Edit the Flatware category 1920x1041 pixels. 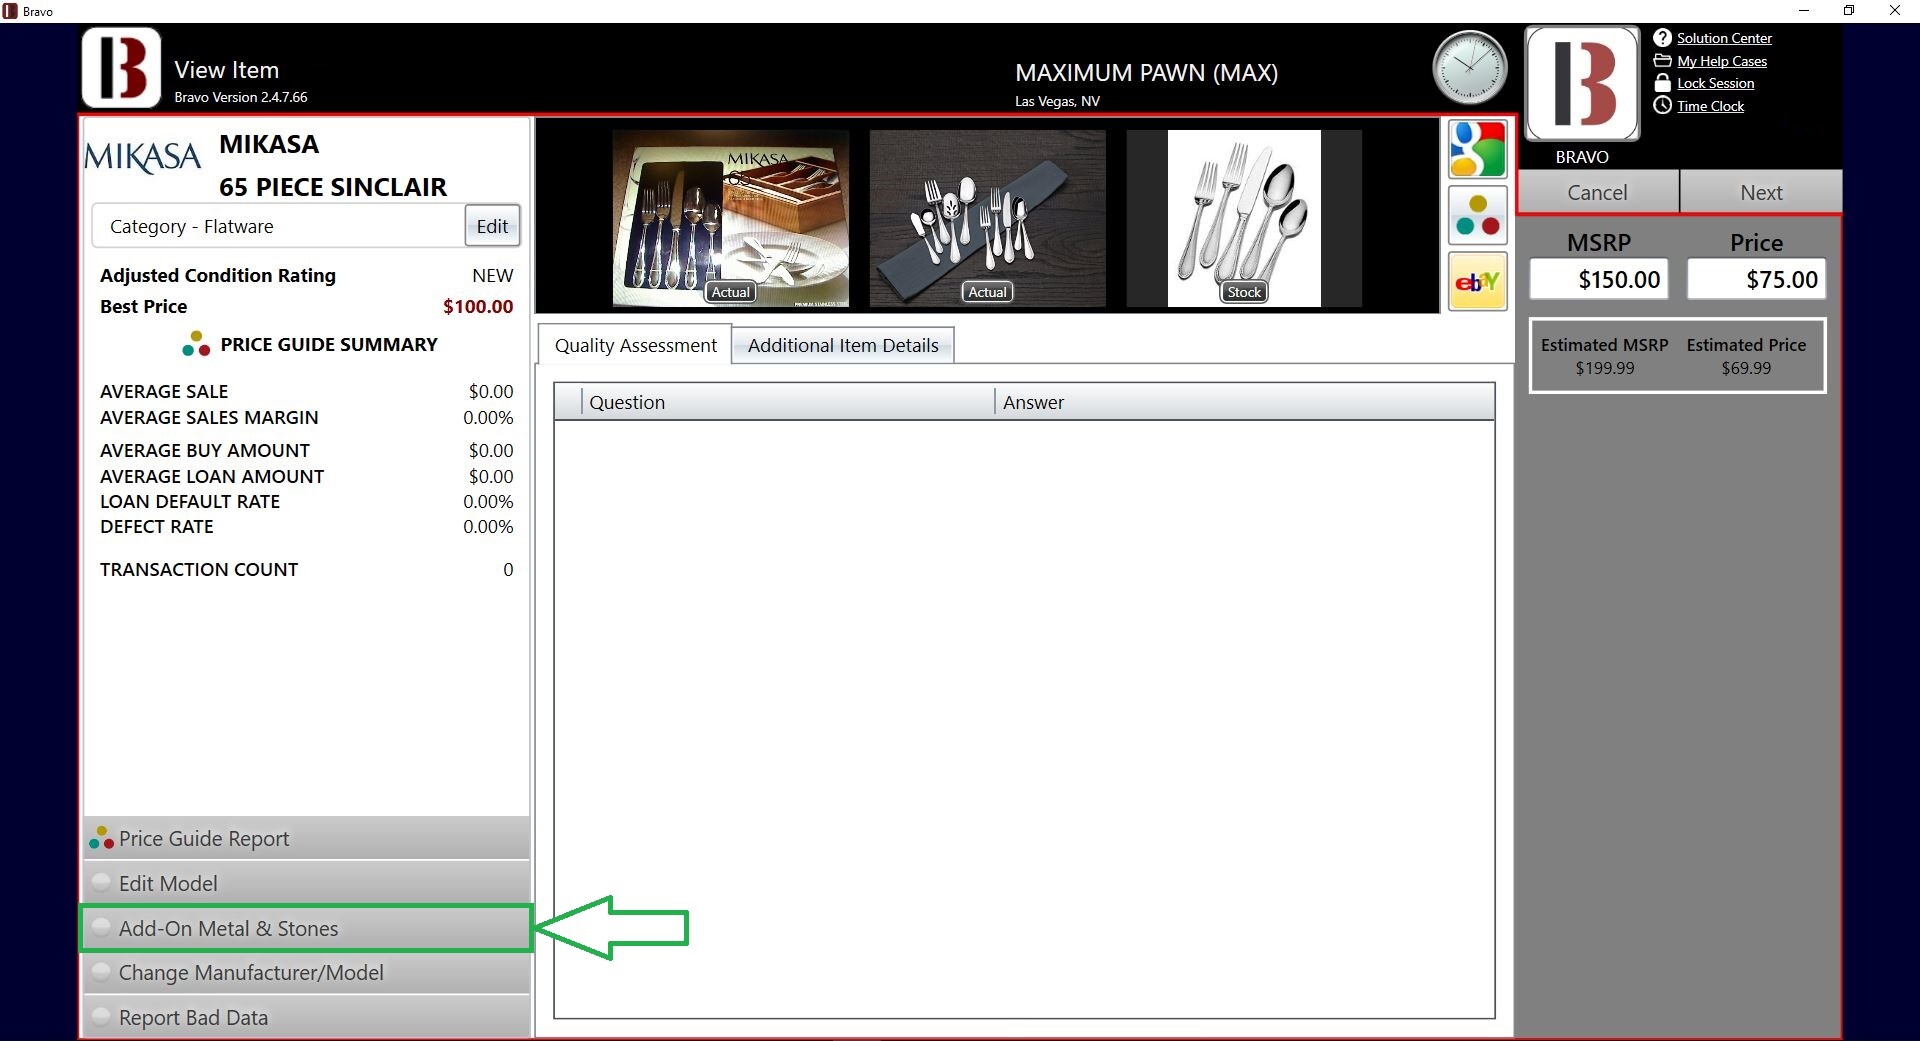click(x=492, y=226)
